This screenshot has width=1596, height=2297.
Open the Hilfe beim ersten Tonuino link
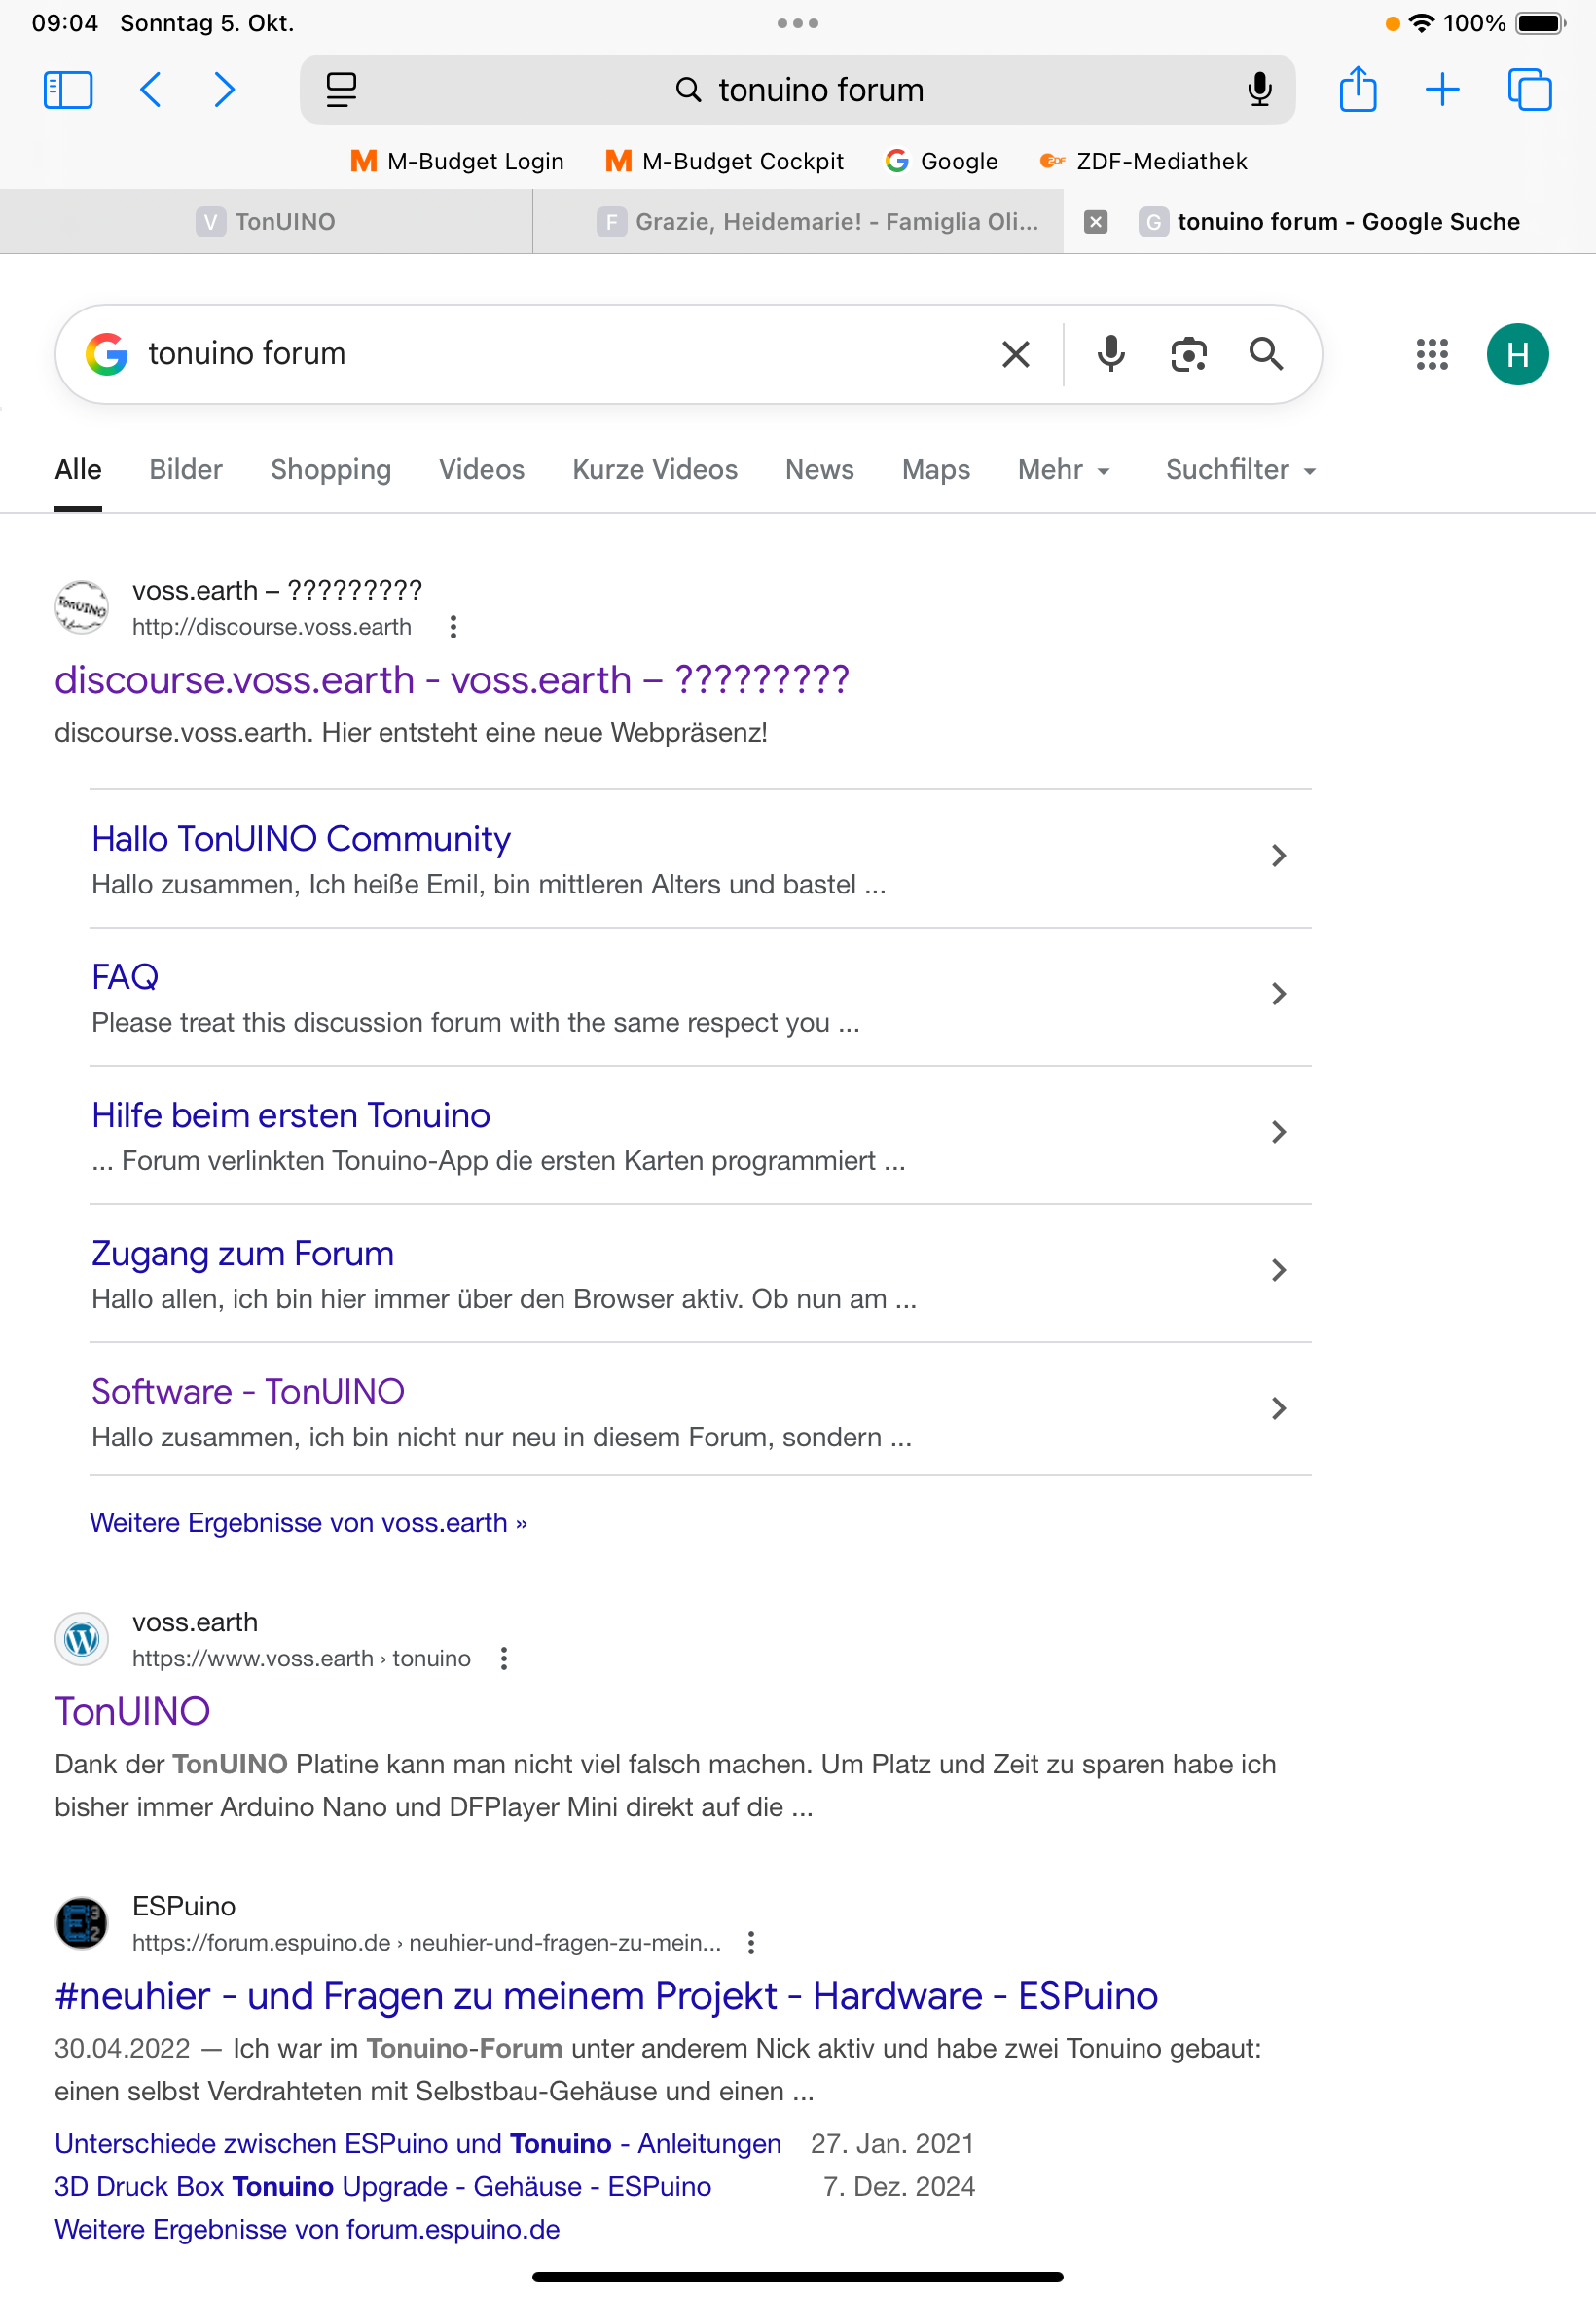click(291, 1115)
